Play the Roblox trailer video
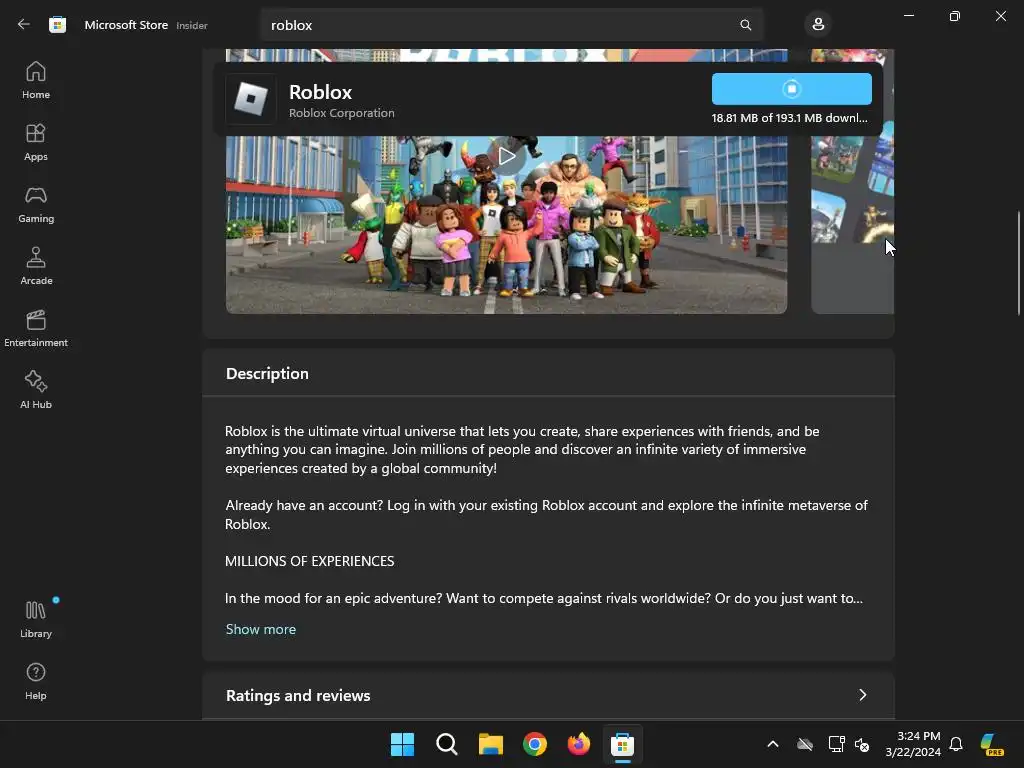Viewport: 1024px width, 768px height. (507, 156)
